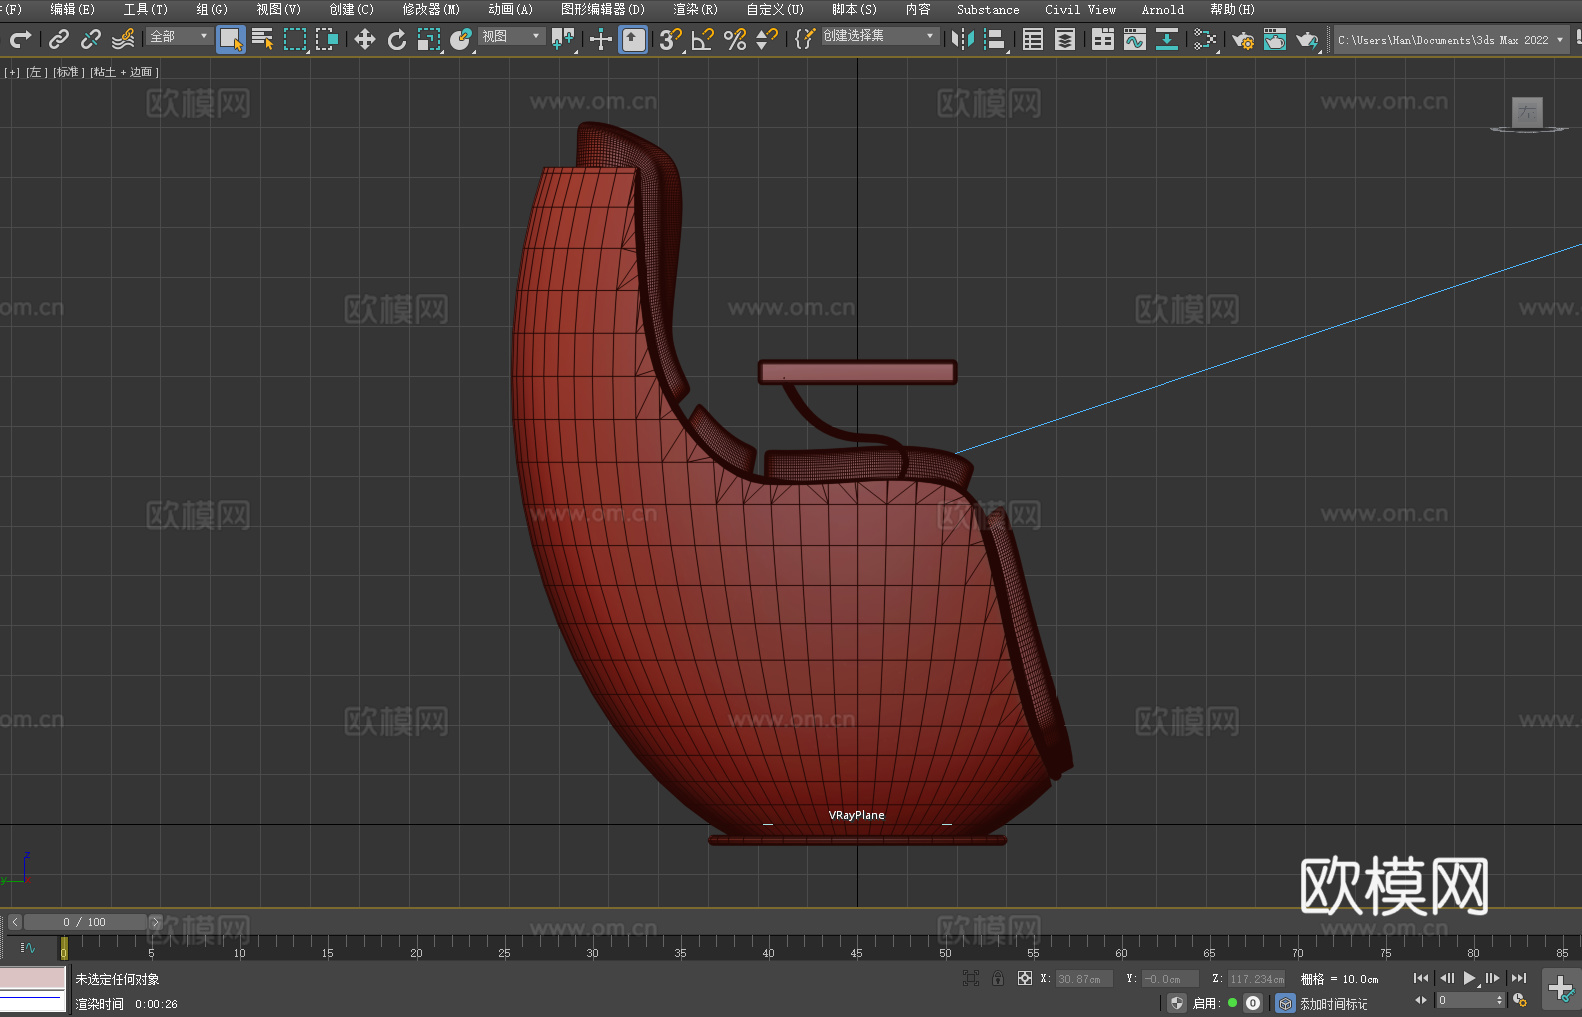Open the 工具(T) menu
This screenshot has height=1017, width=1582.
tap(146, 9)
